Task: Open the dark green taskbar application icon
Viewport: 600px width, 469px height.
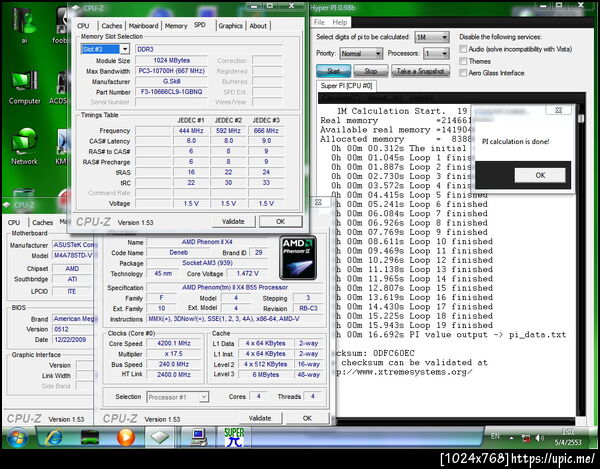Action: coord(90,438)
